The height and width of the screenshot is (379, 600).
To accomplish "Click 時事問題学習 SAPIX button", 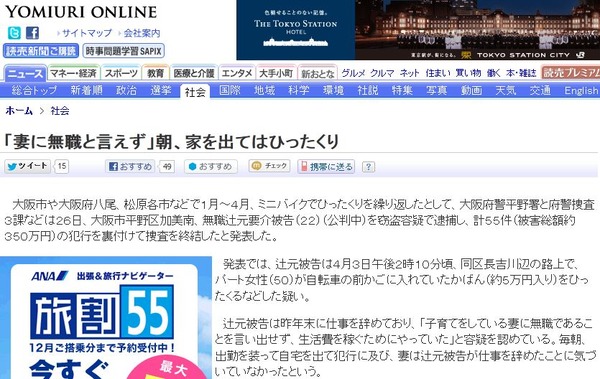I will point(124,51).
